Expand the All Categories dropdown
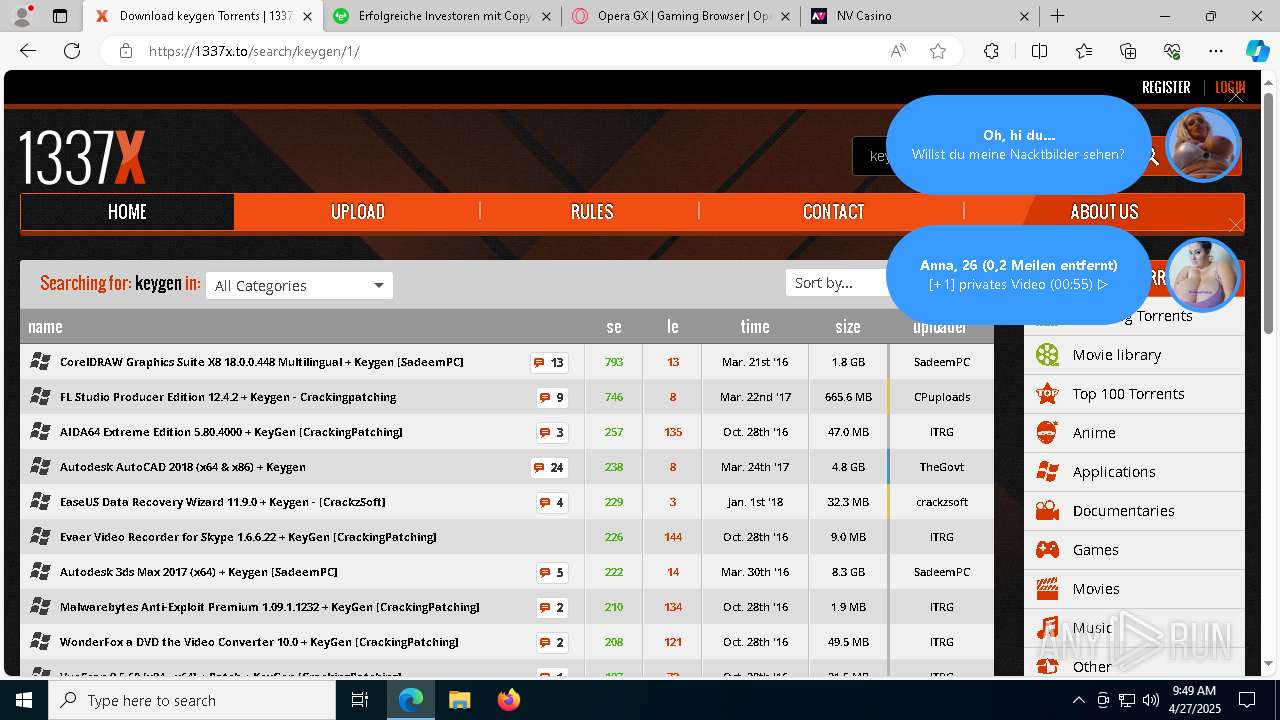This screenshot has height=720, width=1280. pyautogui.click(x=299, y=285)
